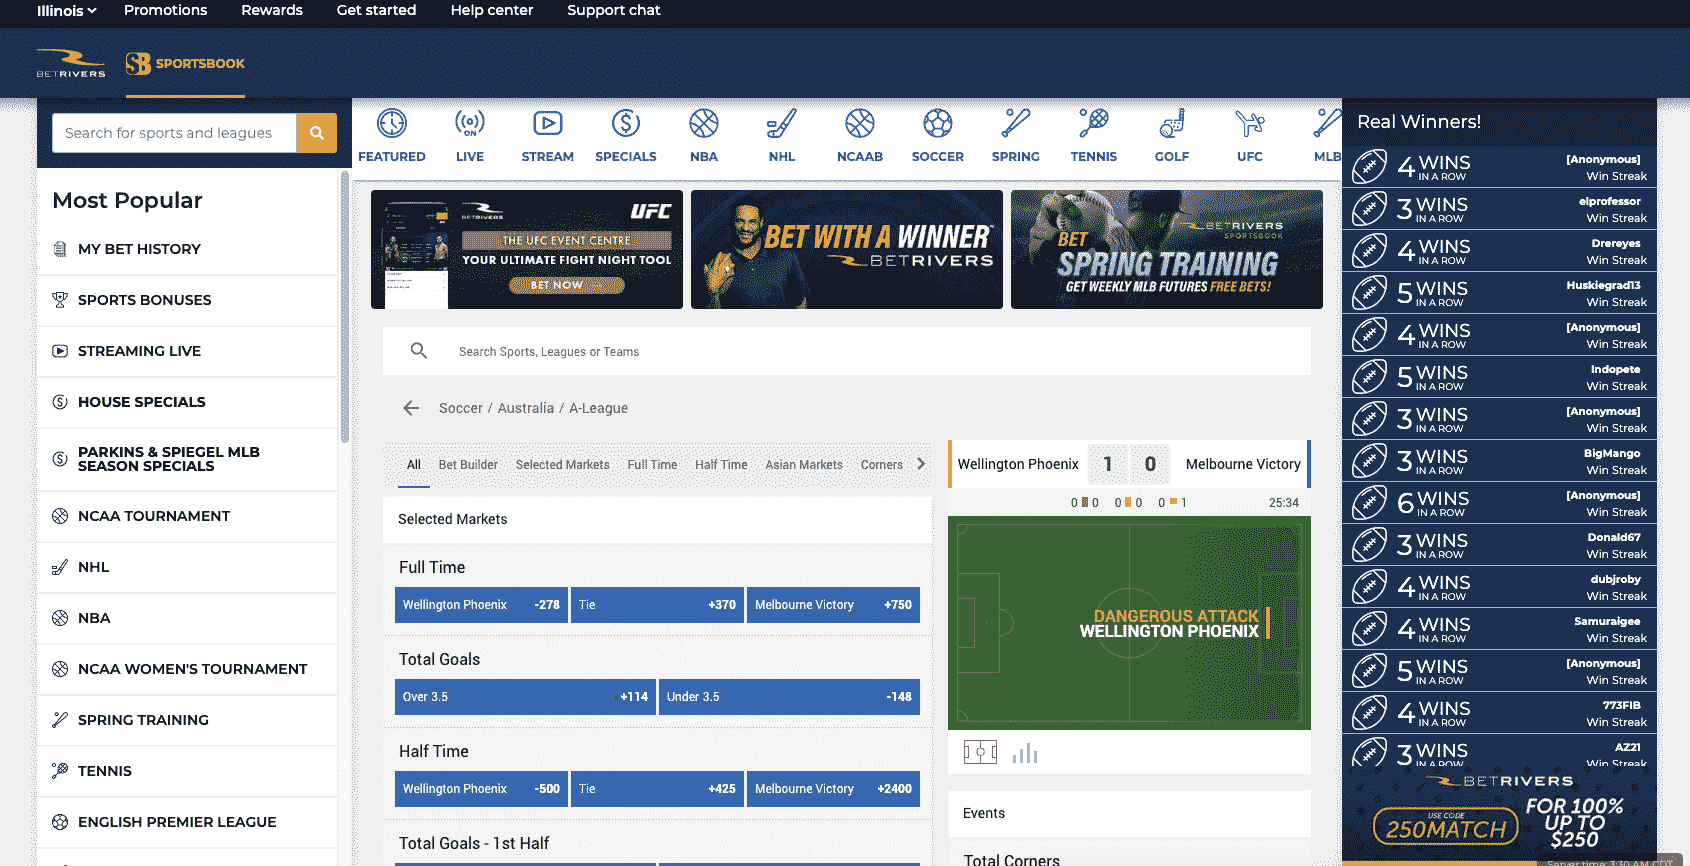This screenshot has height=866, width=1690.
Task: Open the Stream play icon
Action: click(548, 123)
